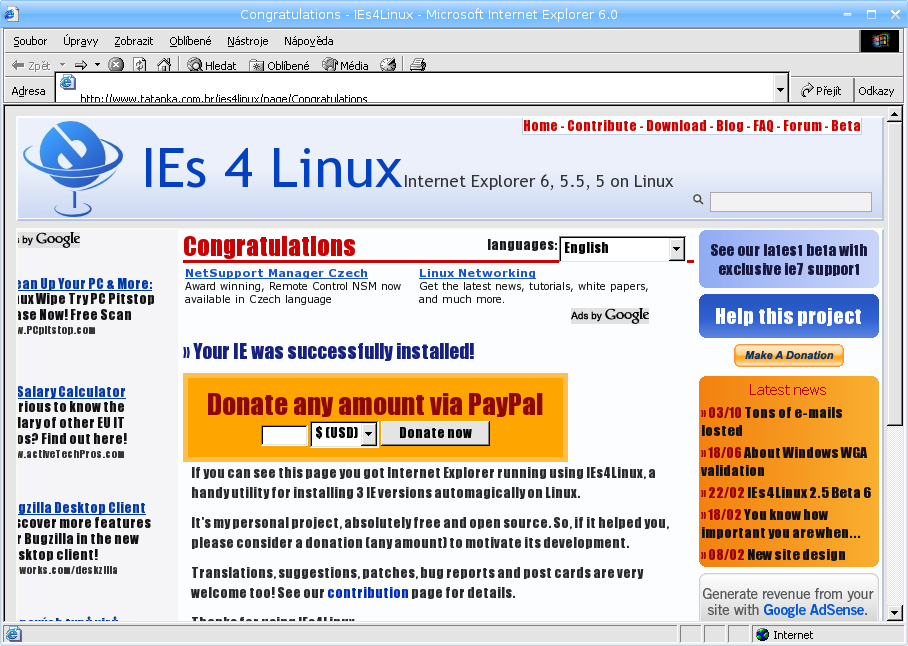Click the Print toolbar icon

point(418,65)
